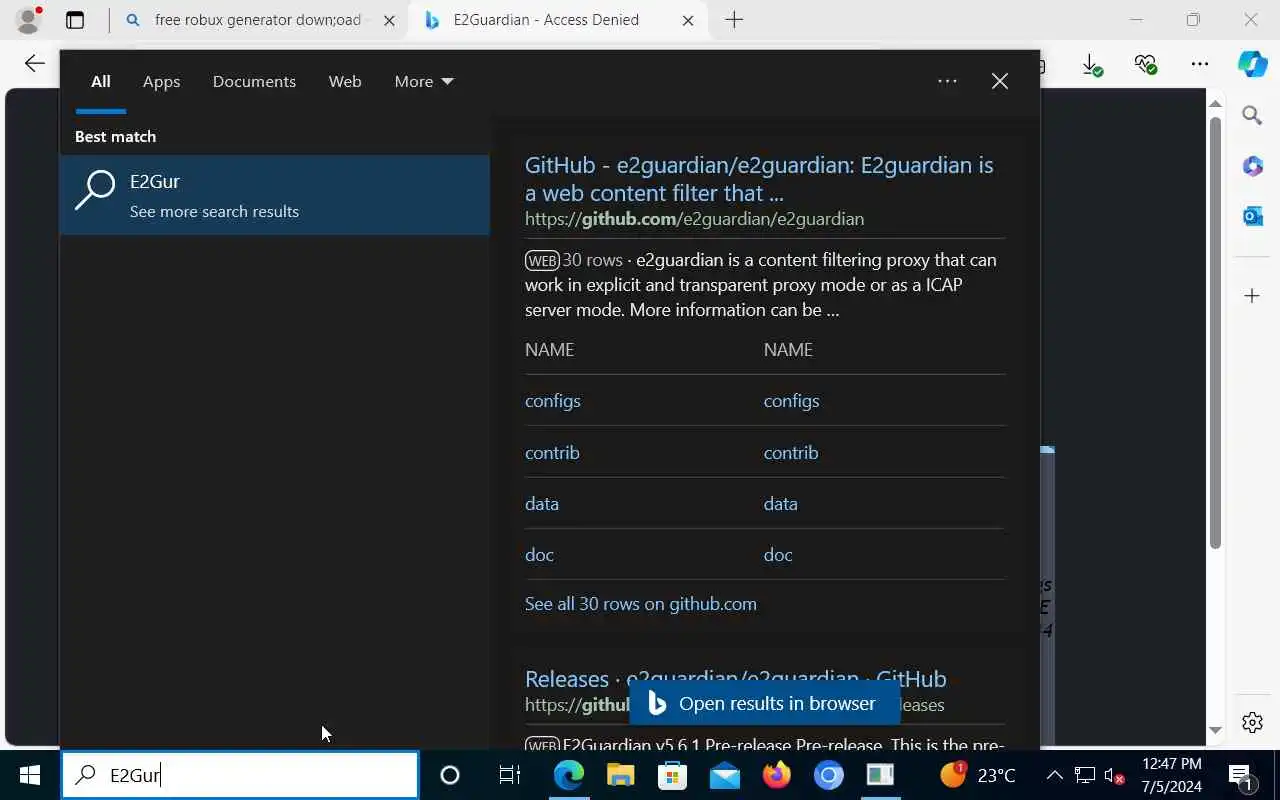Viewport: 1280px width, 800px height.
Task: Click Open results in browser button
Action: 764,704
